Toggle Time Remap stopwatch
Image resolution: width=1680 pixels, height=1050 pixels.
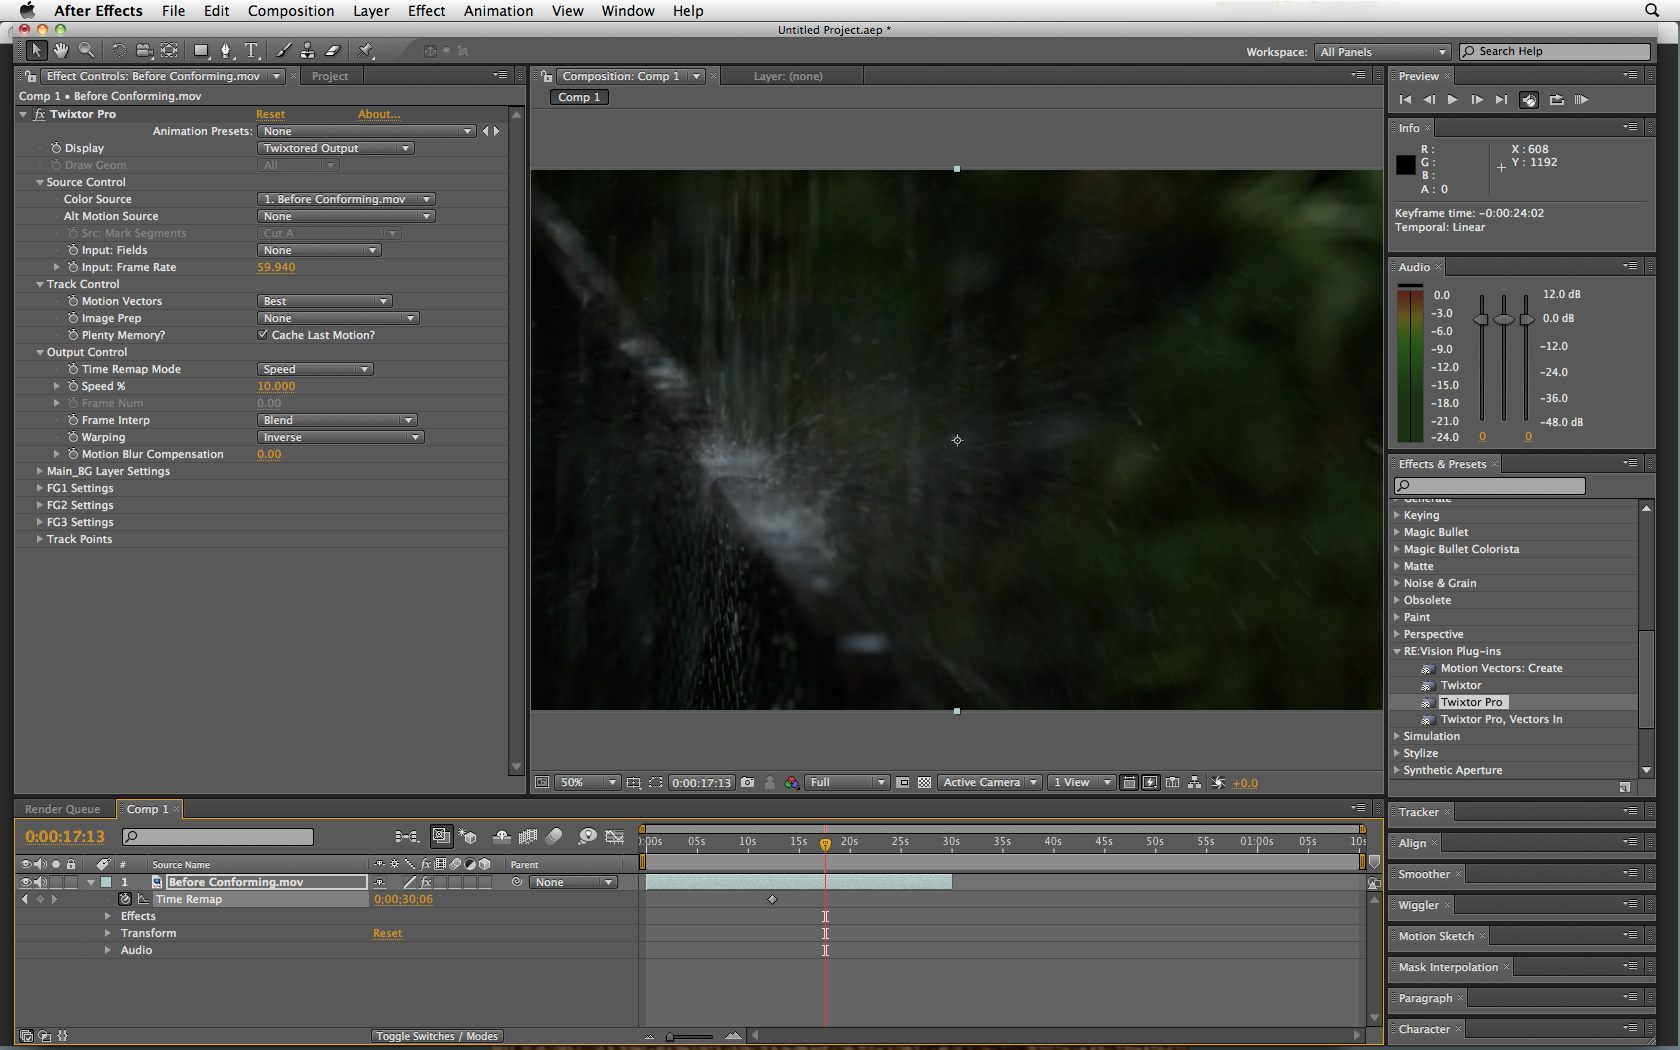pos(125,899)
